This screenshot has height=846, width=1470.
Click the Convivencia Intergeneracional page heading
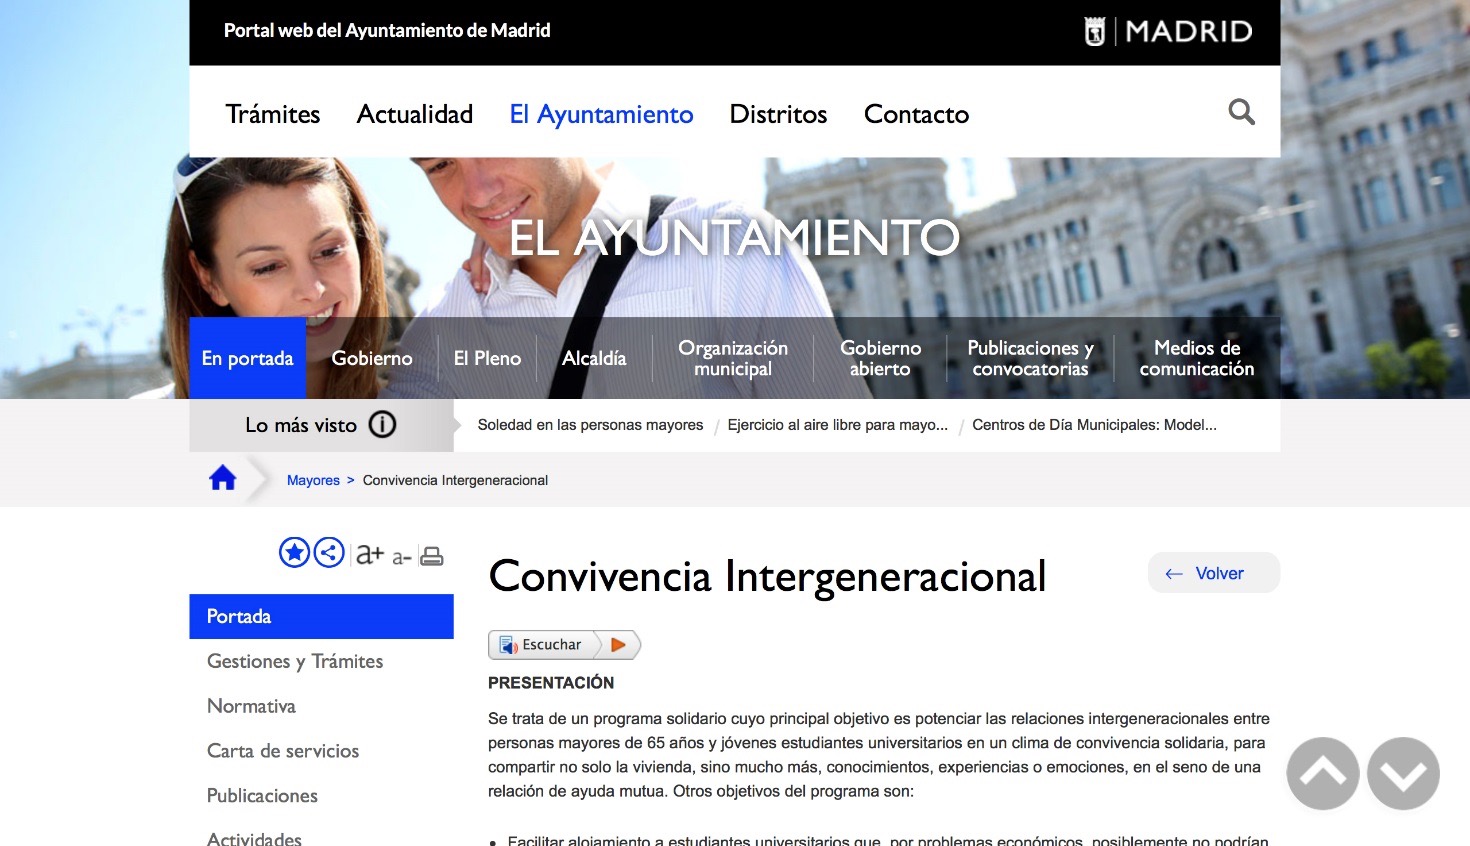click(x=767, y=577)
